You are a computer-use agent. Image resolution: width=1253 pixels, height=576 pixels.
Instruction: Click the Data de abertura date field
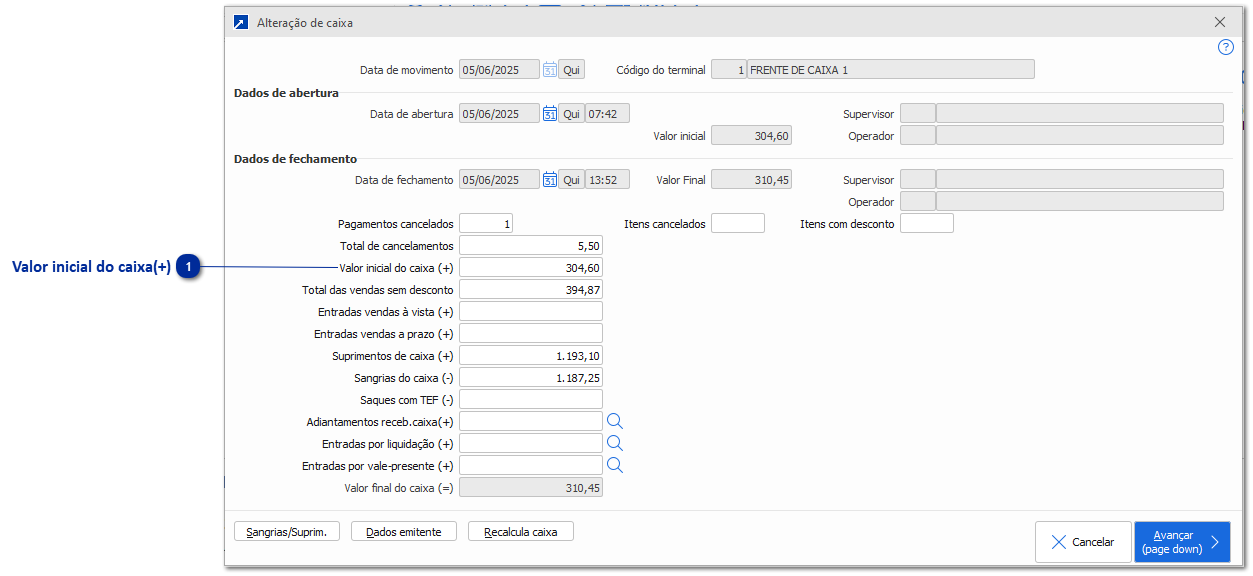click(x=499, y=114)
